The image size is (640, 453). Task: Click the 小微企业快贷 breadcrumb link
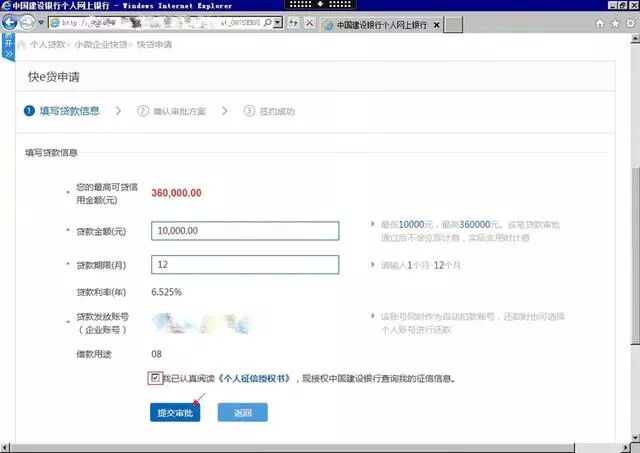pyautogui.click(x=100, y=44)
